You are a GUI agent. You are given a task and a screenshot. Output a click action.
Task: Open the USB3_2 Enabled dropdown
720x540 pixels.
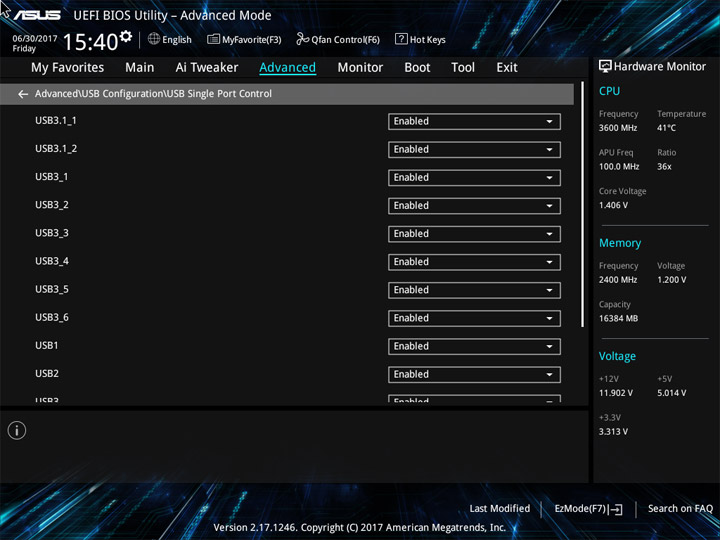[x=474, y=206]
